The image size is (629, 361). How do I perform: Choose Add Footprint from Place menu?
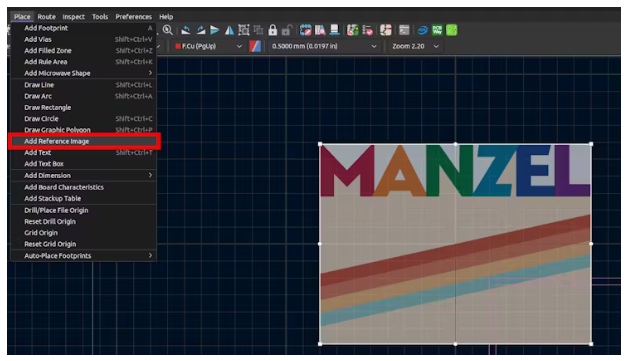(x=83, y=28)
